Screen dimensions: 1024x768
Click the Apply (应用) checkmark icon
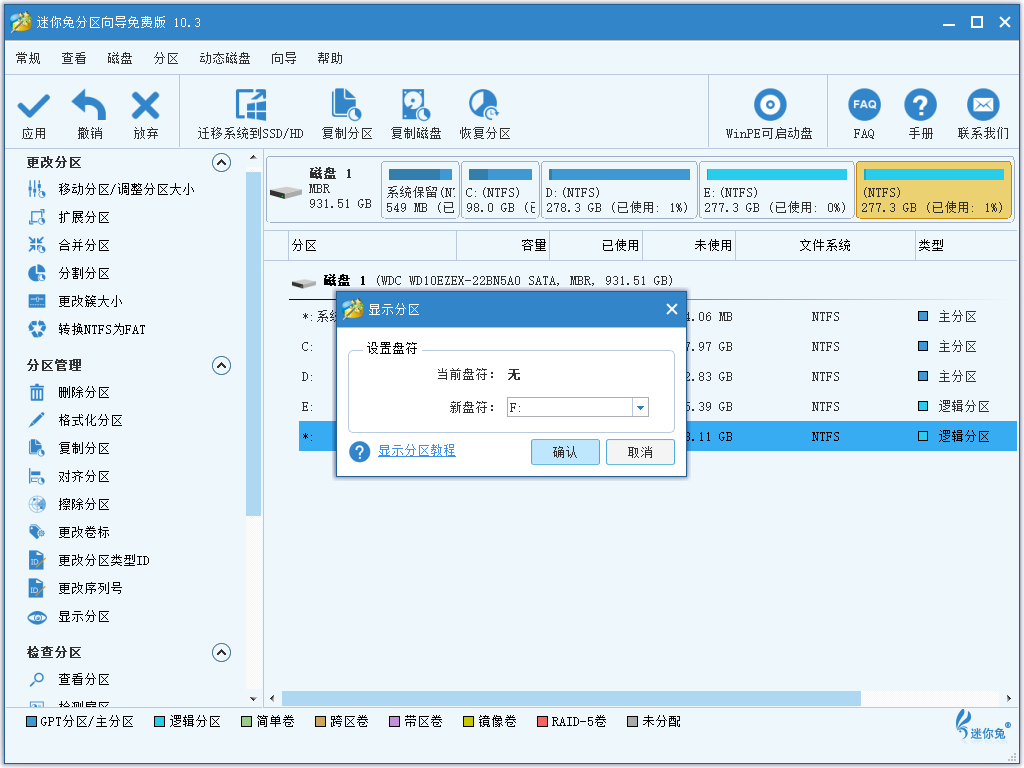33,106
